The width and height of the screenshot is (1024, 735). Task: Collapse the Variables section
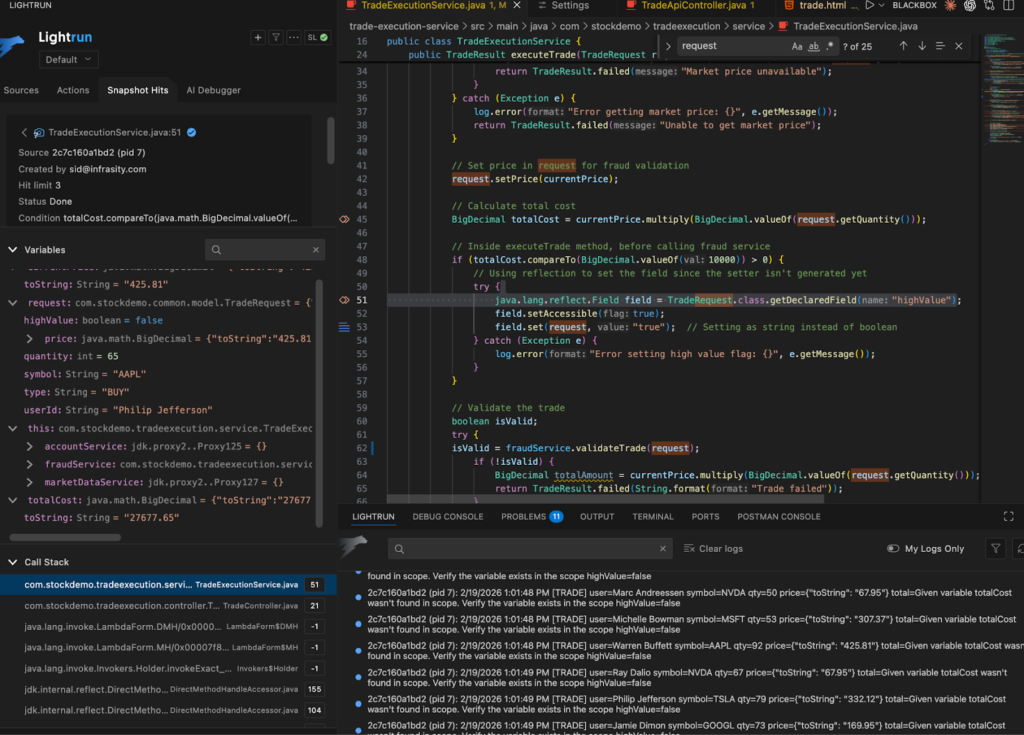tap(12, 250)
